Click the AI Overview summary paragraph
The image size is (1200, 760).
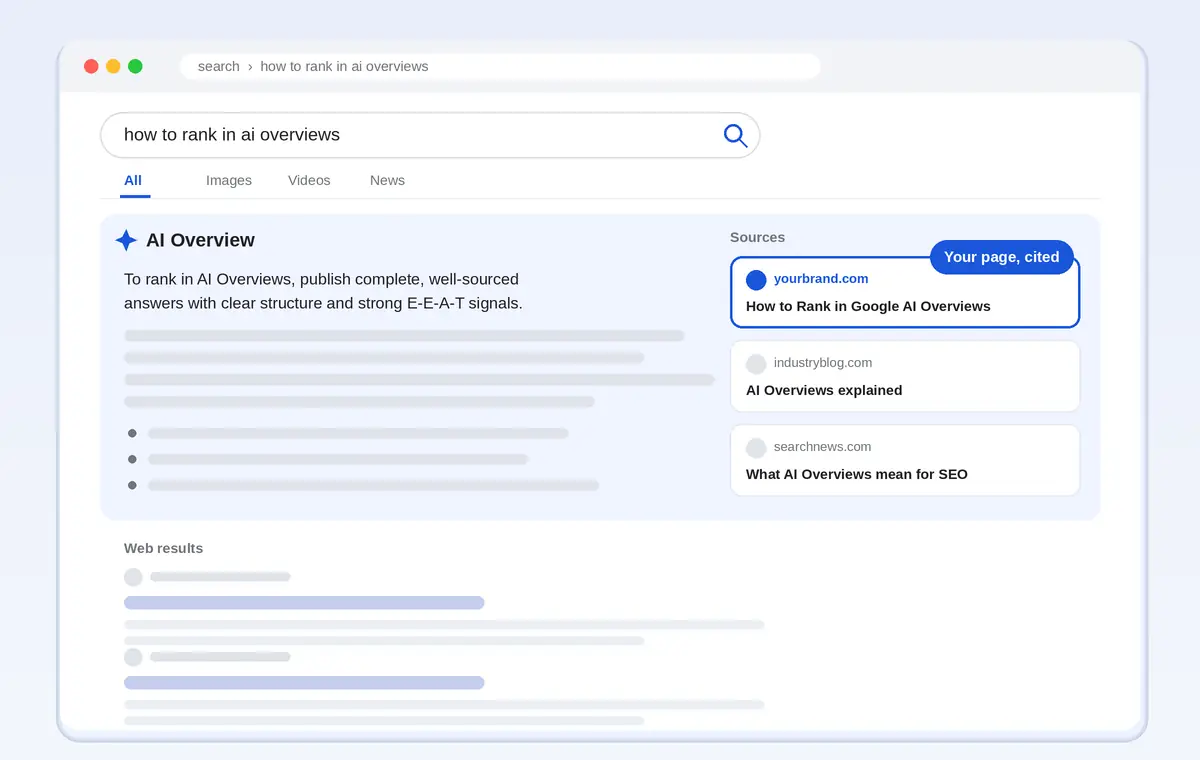[323, 291]
